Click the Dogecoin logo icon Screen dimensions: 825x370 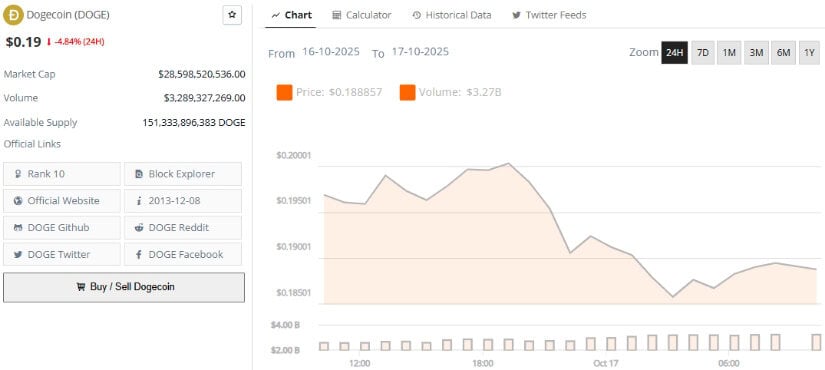[x=13, y=15]
